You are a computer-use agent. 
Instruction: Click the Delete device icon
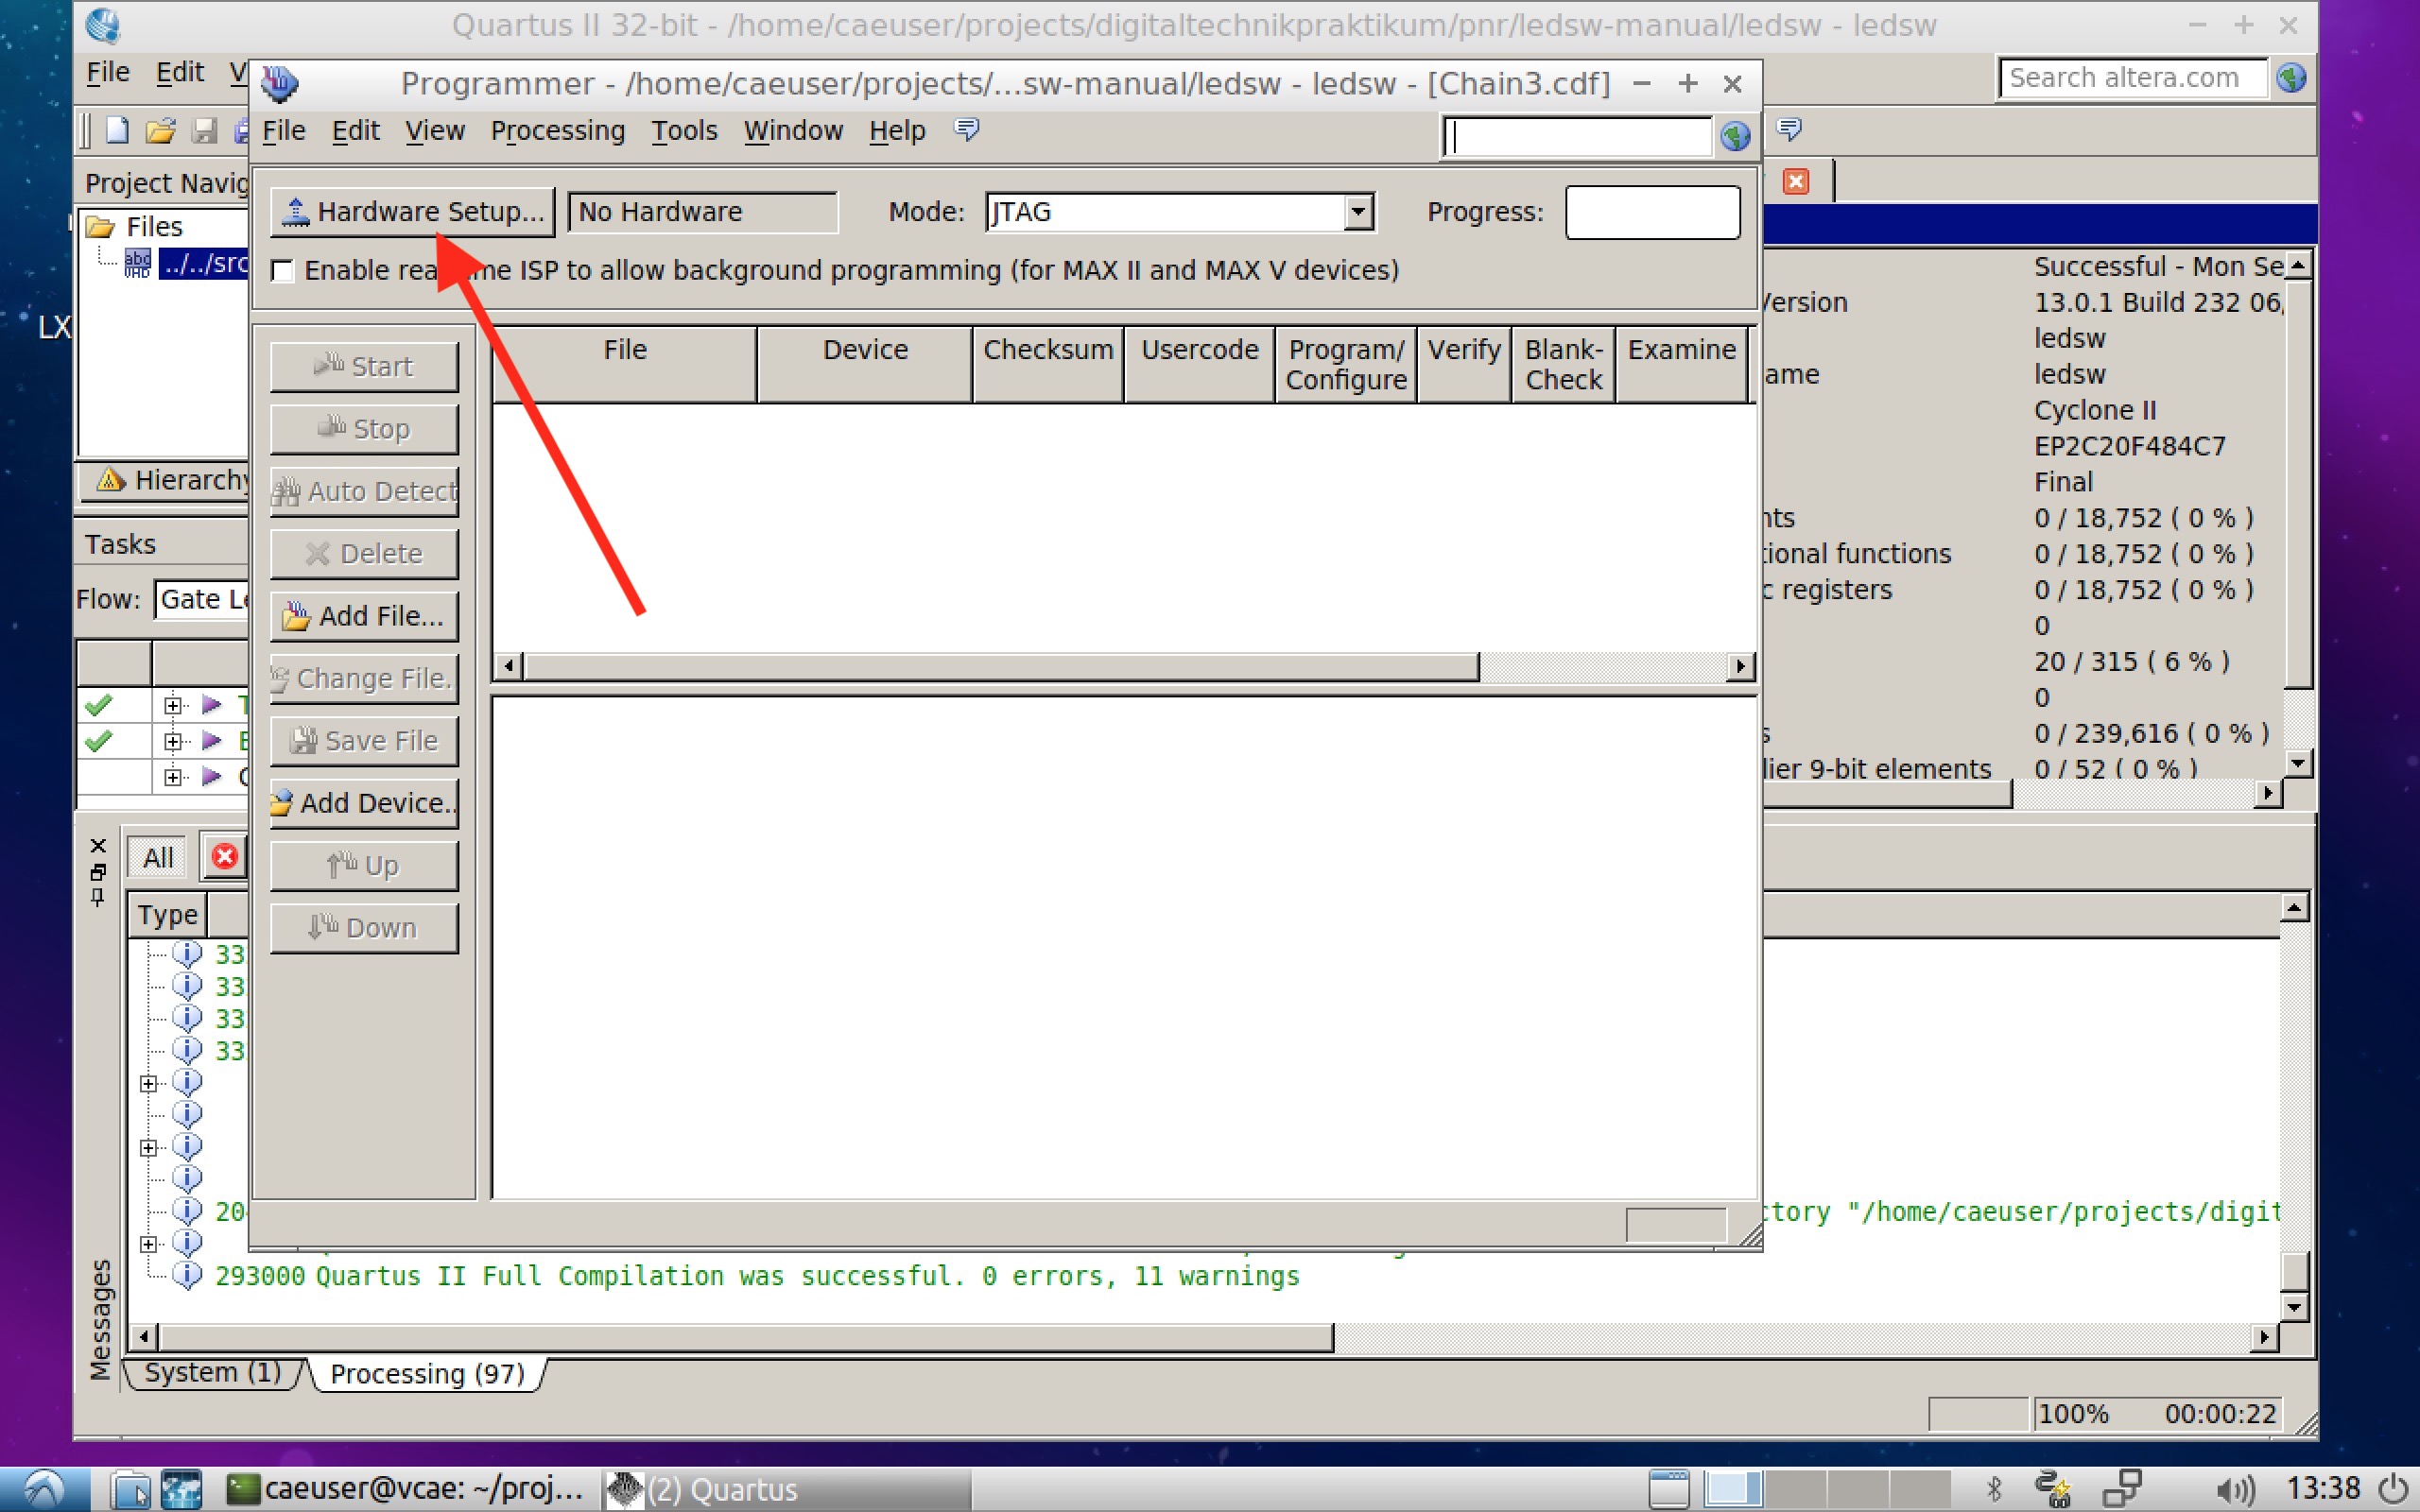(x=366, y=552)
